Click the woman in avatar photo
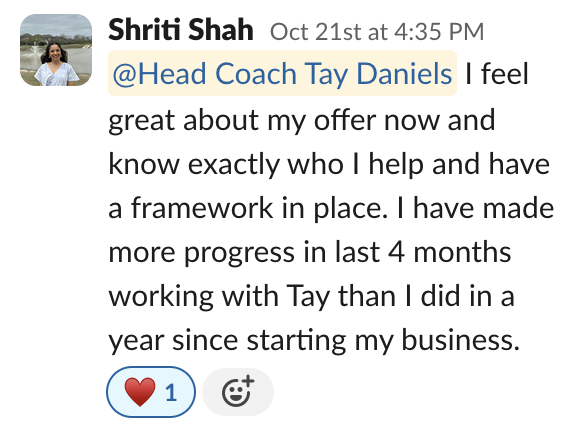This screenshot has height=432, width=588. (56, 64)
